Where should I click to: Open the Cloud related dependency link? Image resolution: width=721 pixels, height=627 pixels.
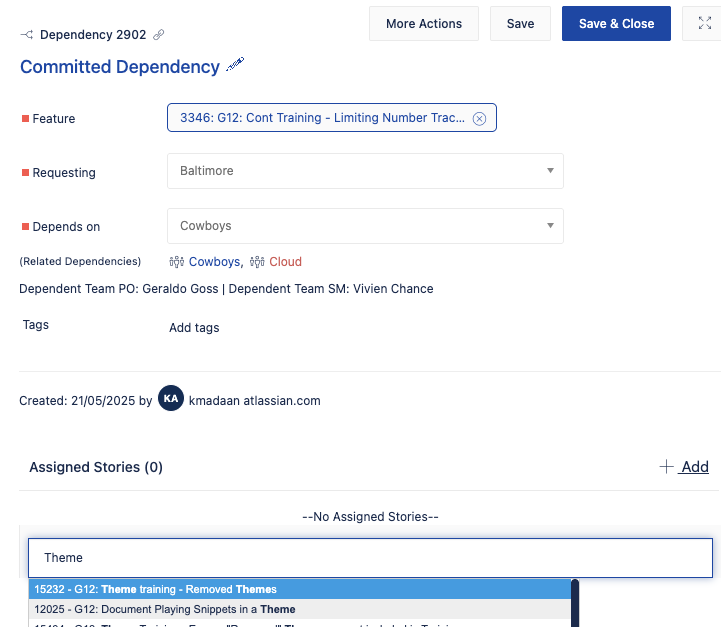285,262
